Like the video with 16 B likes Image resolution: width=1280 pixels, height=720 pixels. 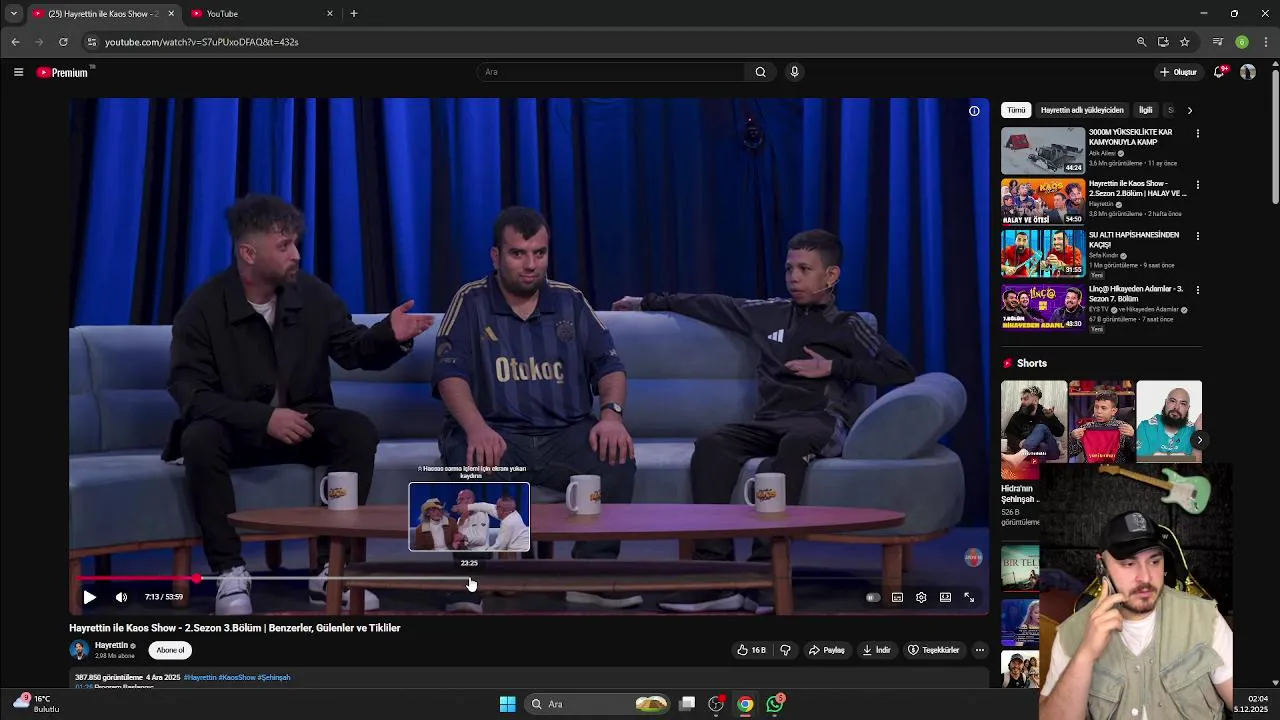(x=751, y=650)
